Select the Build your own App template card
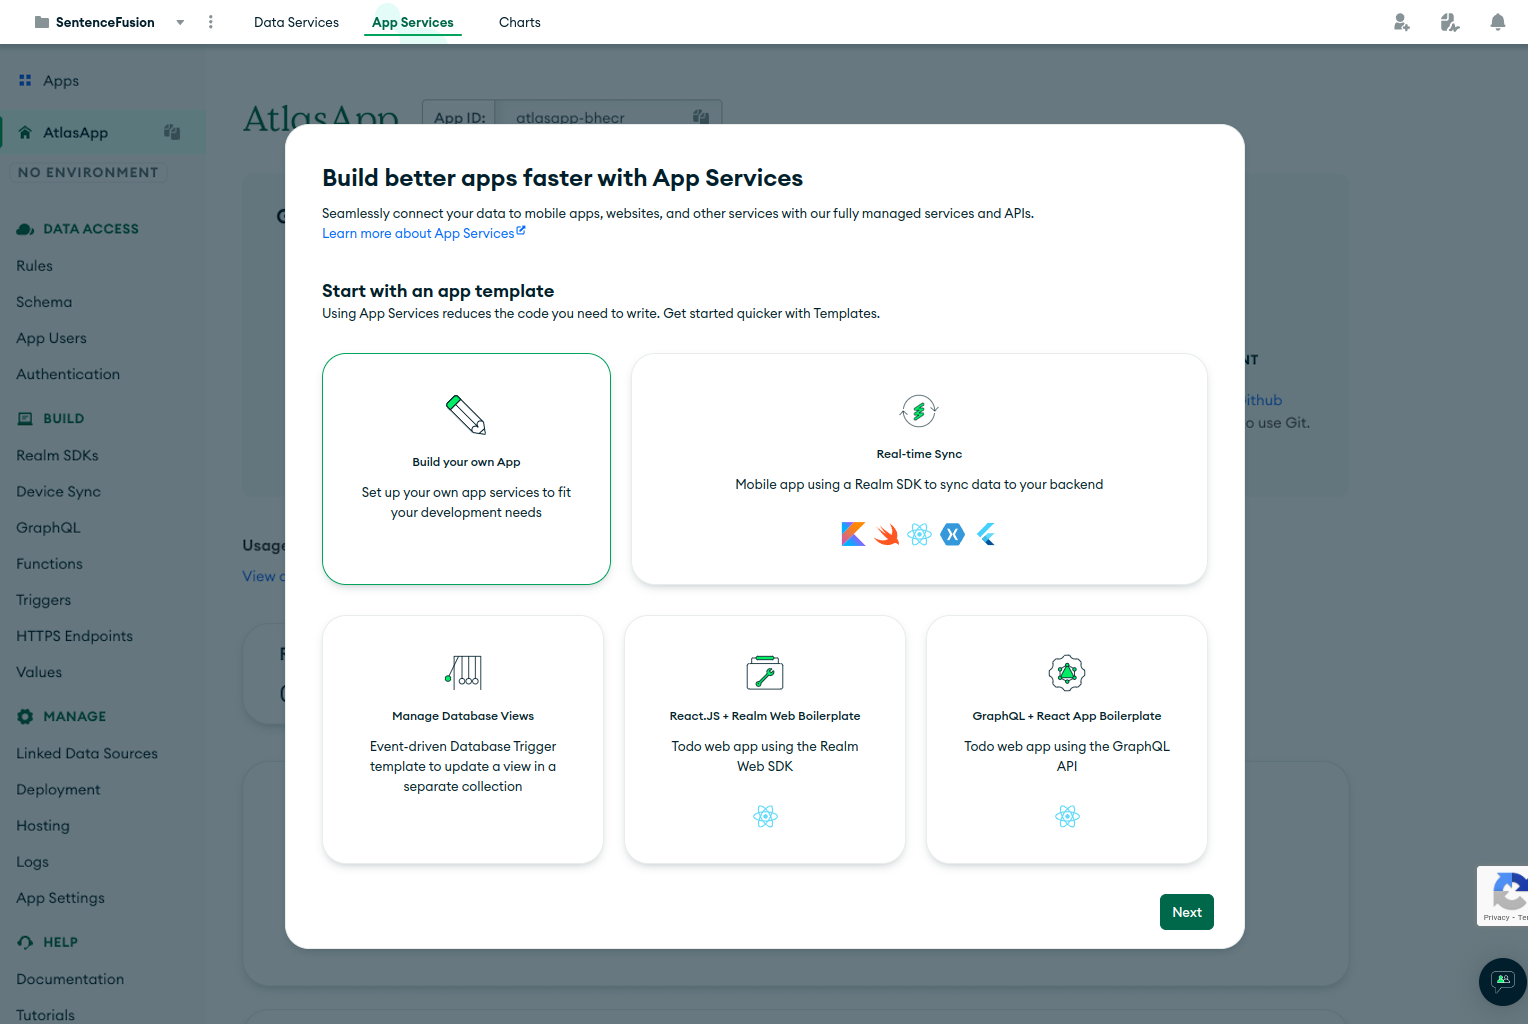Image resolution: width=1528 pixels, height=1024 pixels. (466, 469)
